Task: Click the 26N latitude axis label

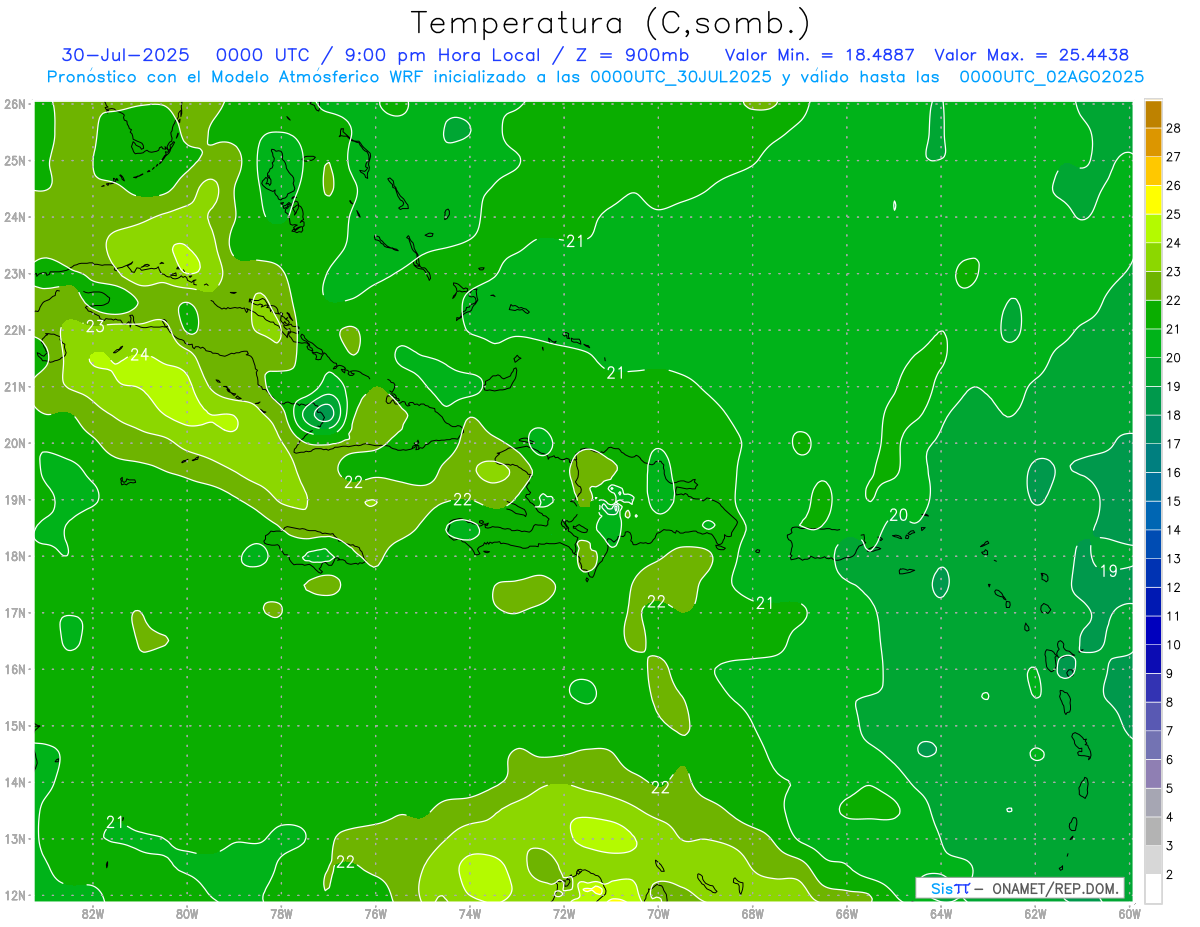Action: [x=14, y=104]
